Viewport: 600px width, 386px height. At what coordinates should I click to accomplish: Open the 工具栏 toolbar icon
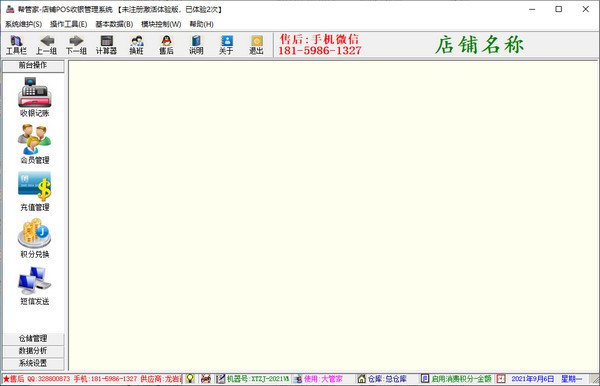click(x=16, y=45)
